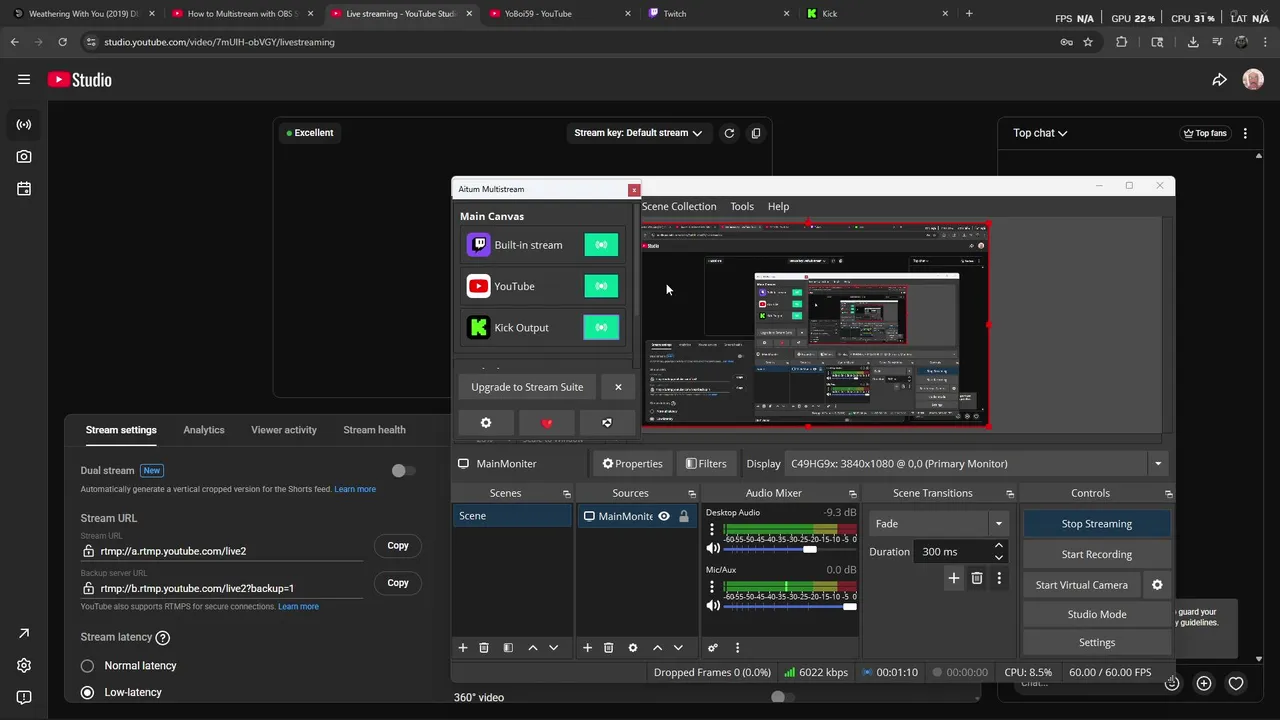
Task: Open the OBS Scene Collection menu
Action: [x=679, y=206]
